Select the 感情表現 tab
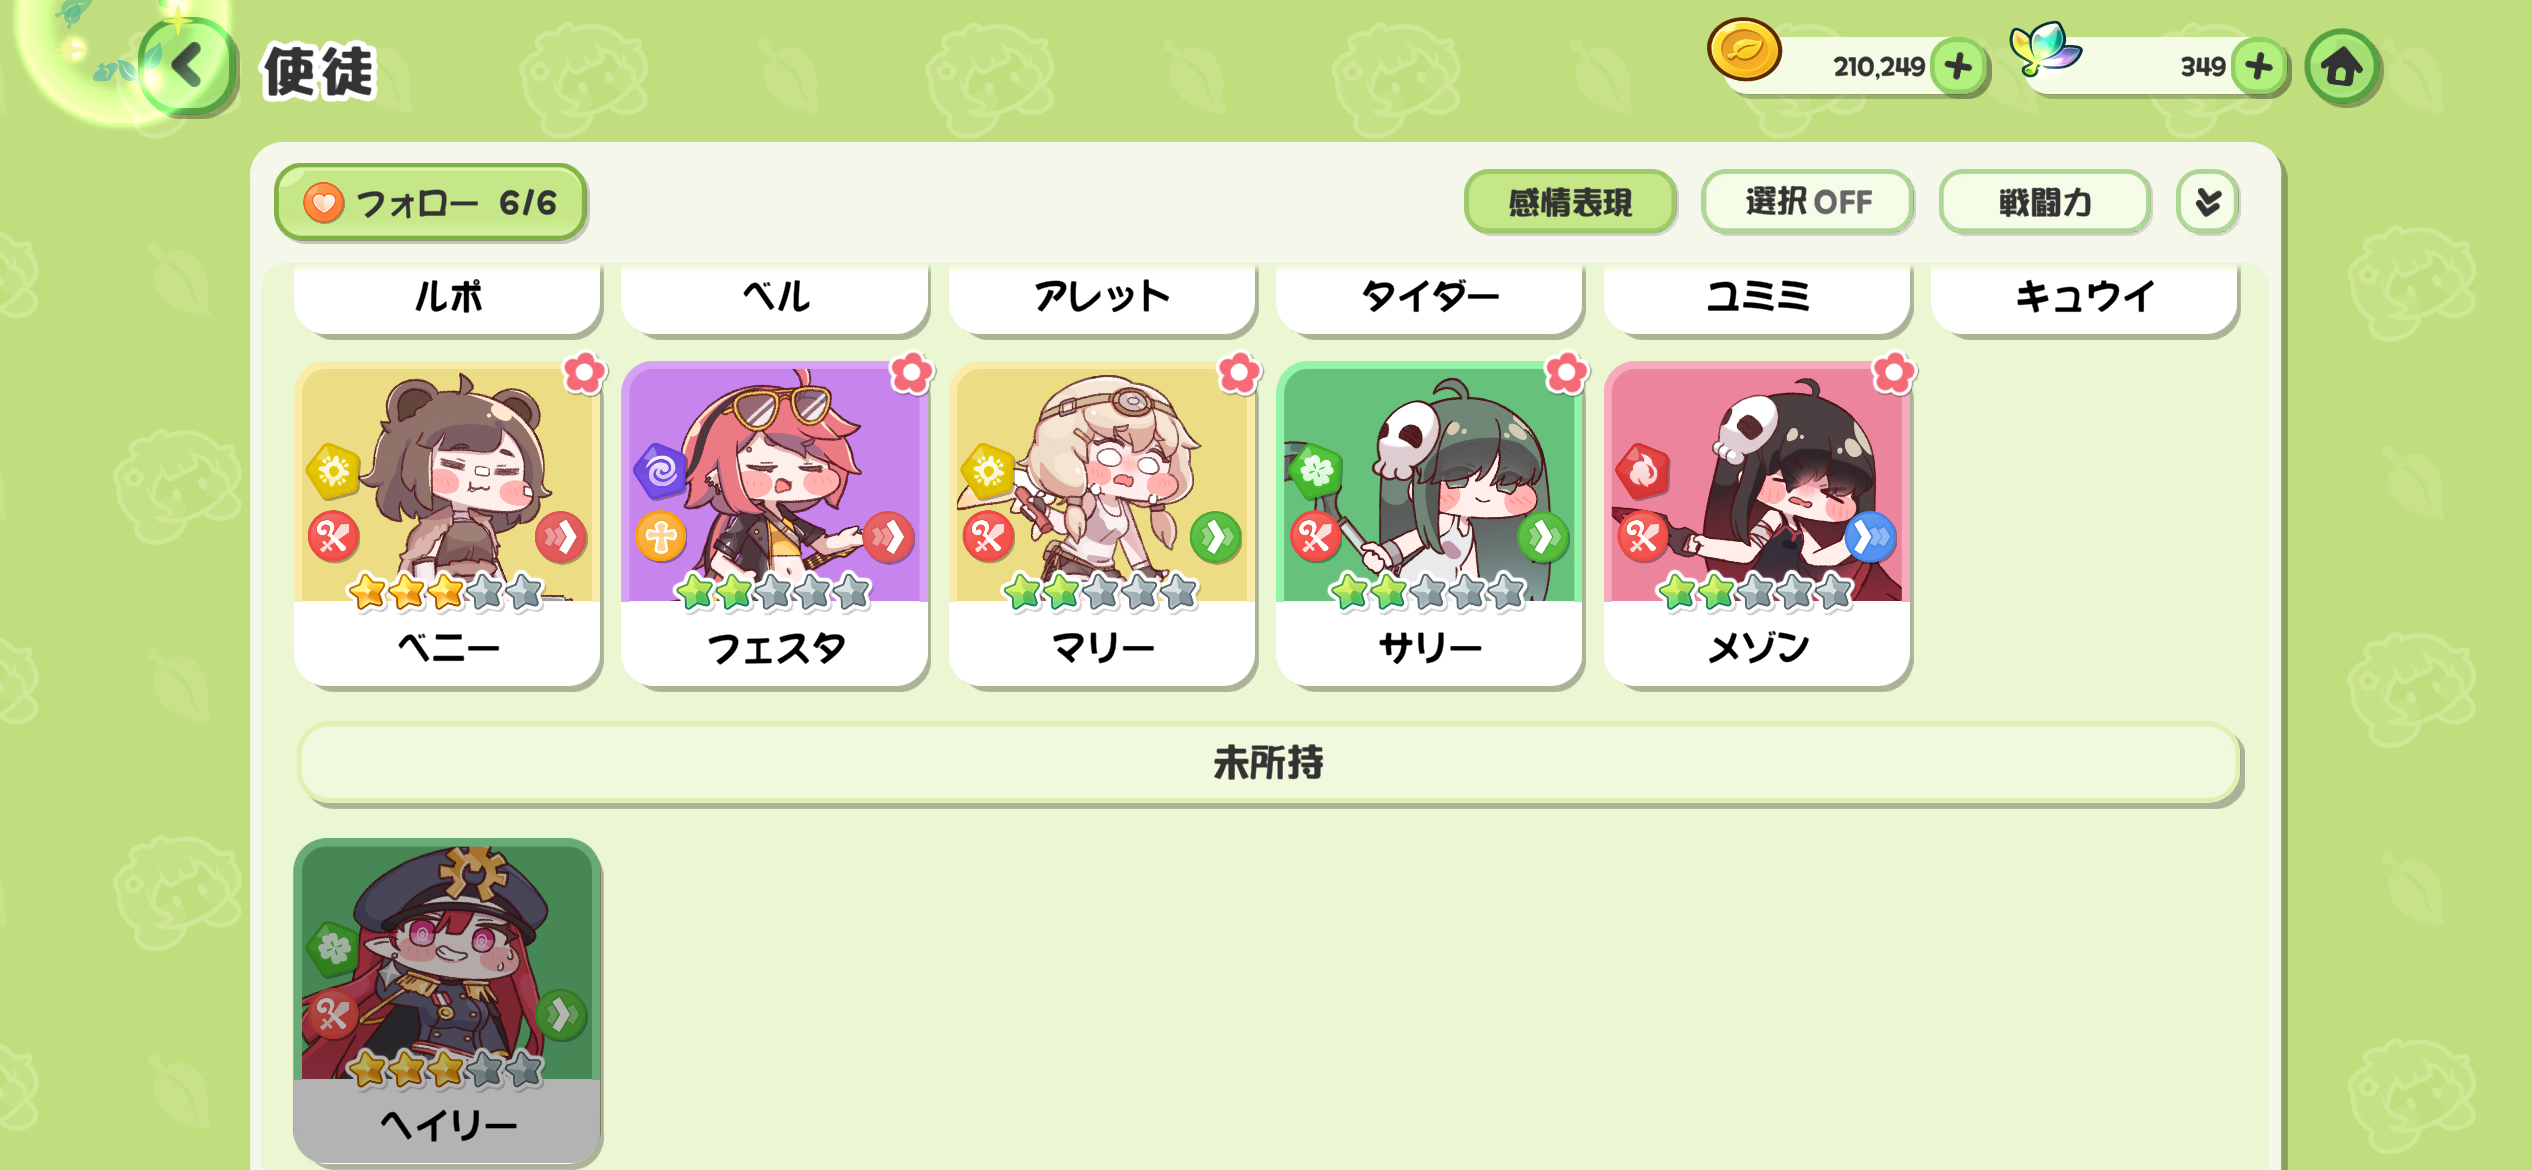 pos(1570,202)
